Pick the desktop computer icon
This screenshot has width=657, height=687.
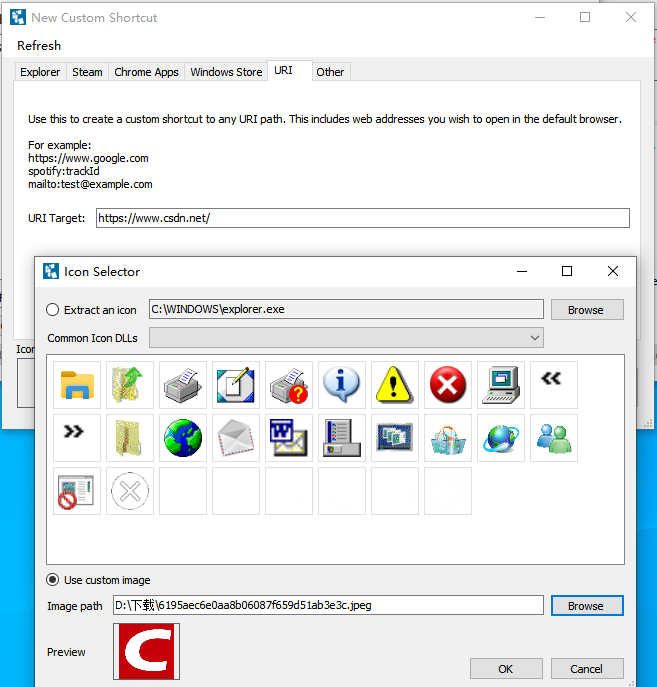click(501, 385)
